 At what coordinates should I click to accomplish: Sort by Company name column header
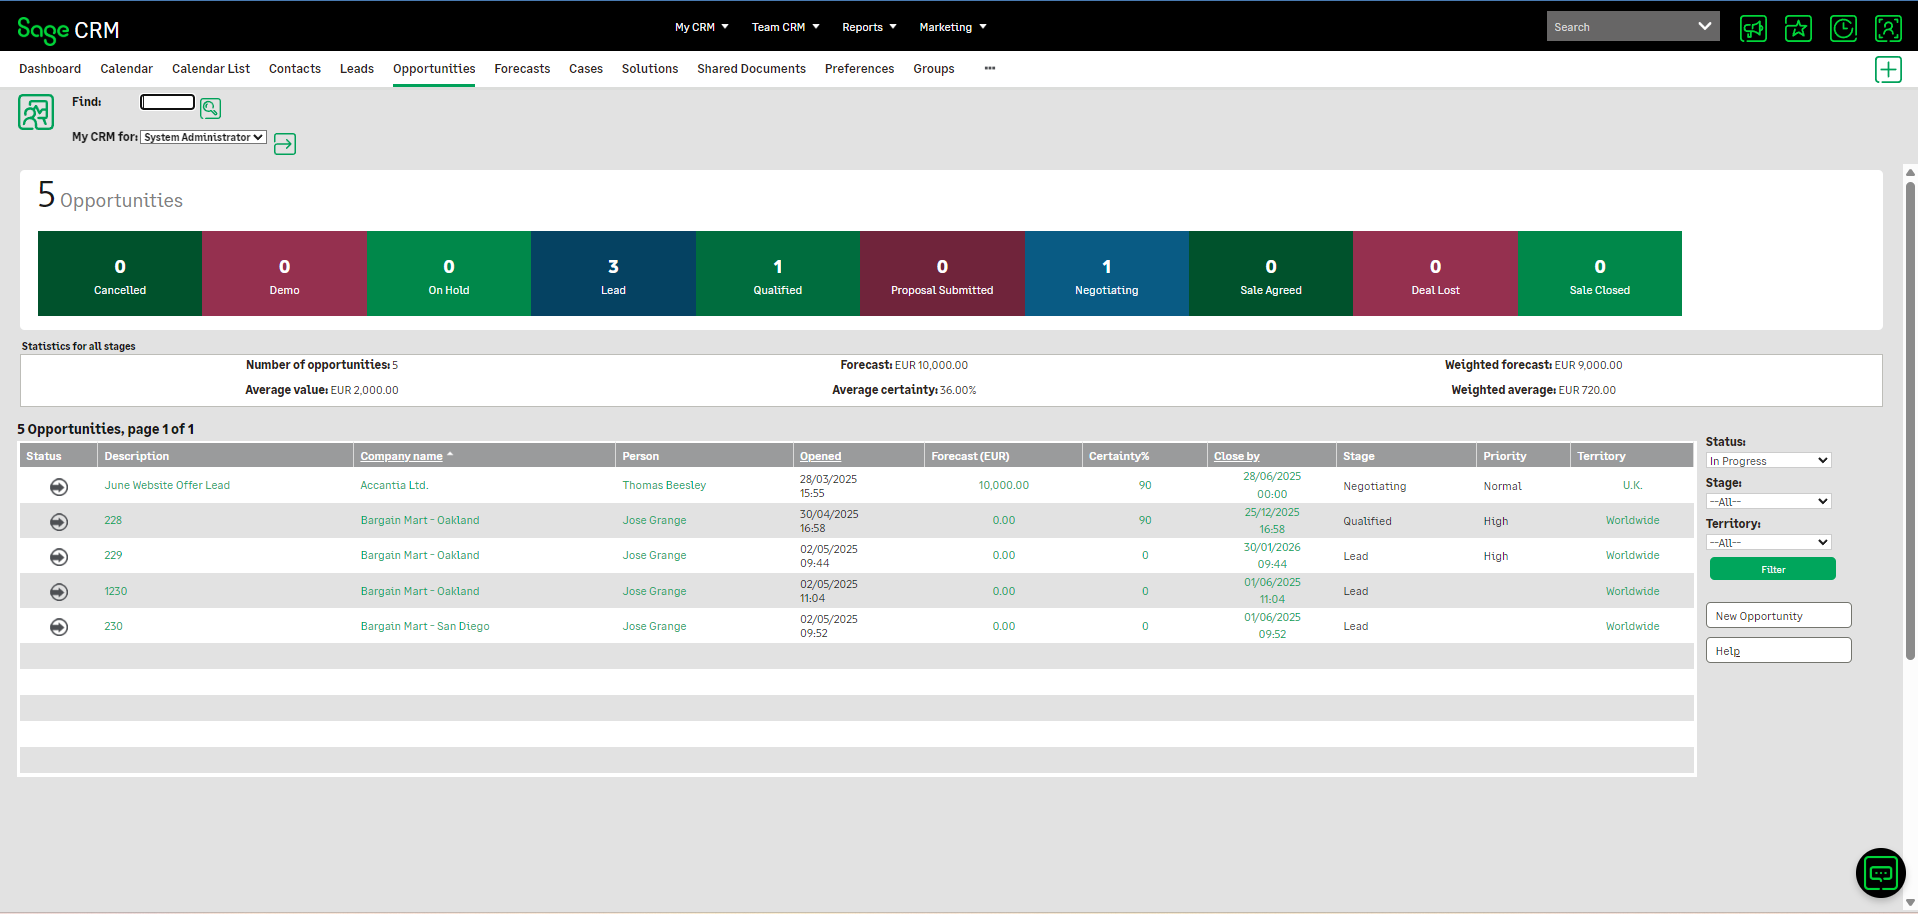coord(401,456)
